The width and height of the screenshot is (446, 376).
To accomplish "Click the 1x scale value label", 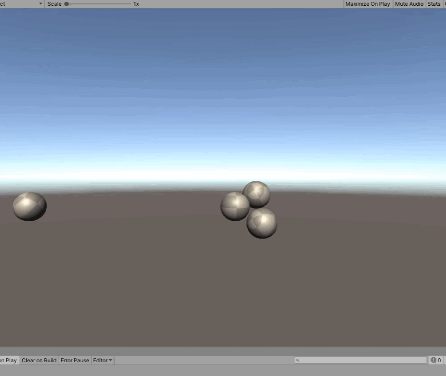I will pyautogui.click(x=136, y=4).
